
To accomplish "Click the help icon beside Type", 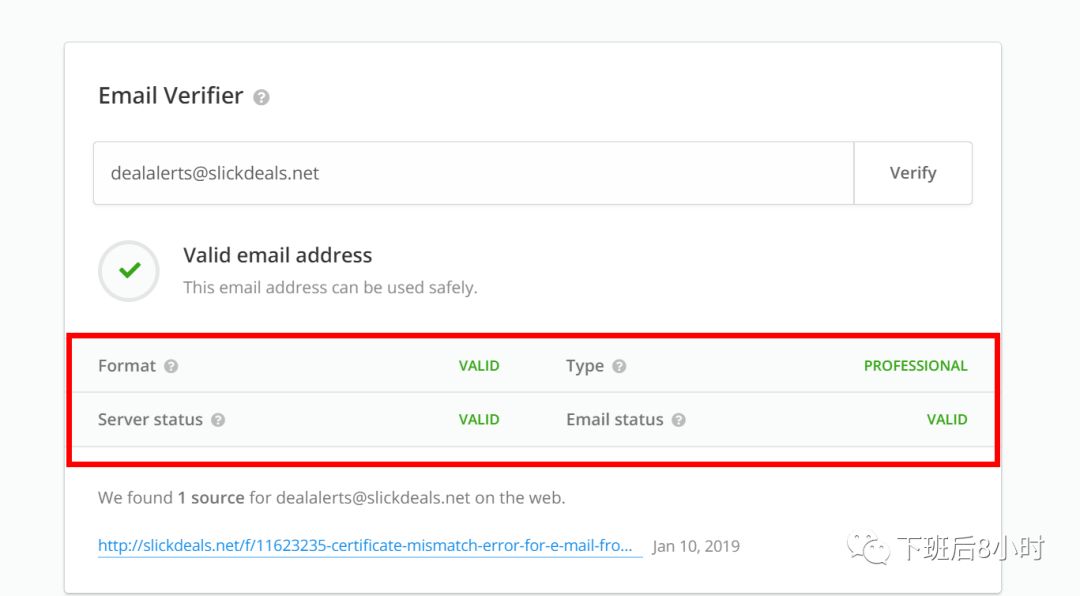I will 619,366.
